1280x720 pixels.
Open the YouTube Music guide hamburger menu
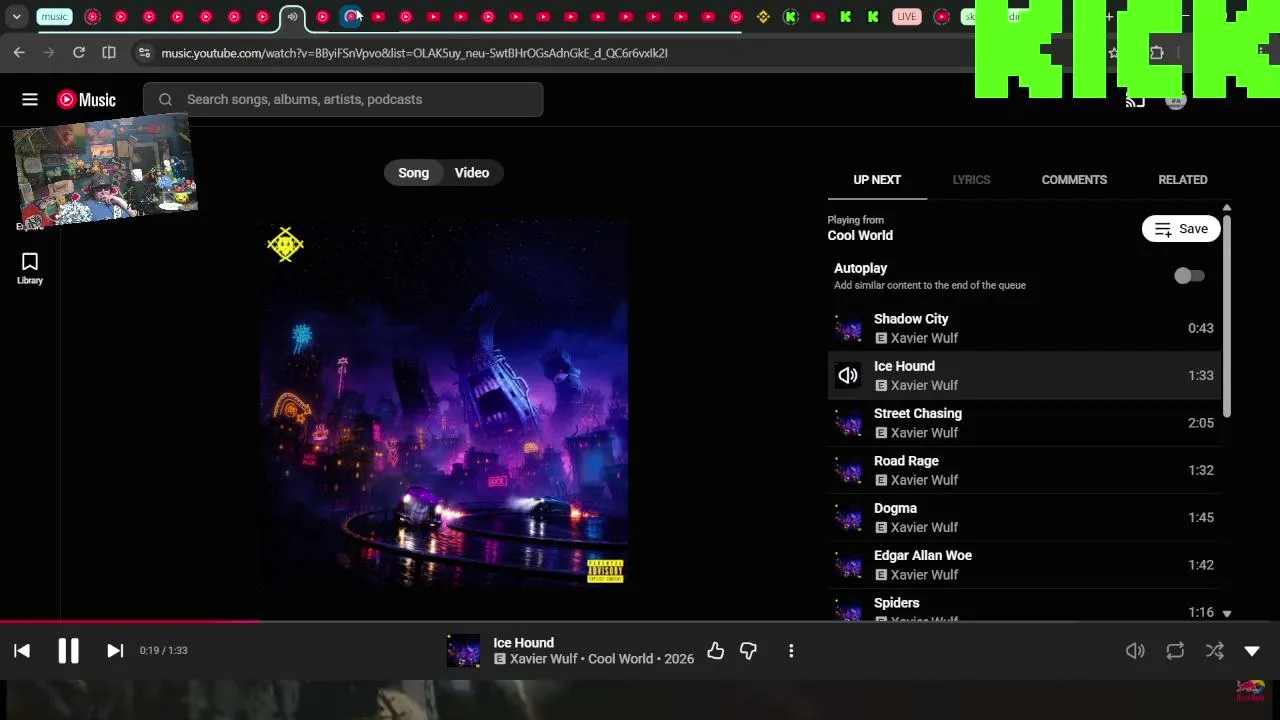click(x=30, y=99)
